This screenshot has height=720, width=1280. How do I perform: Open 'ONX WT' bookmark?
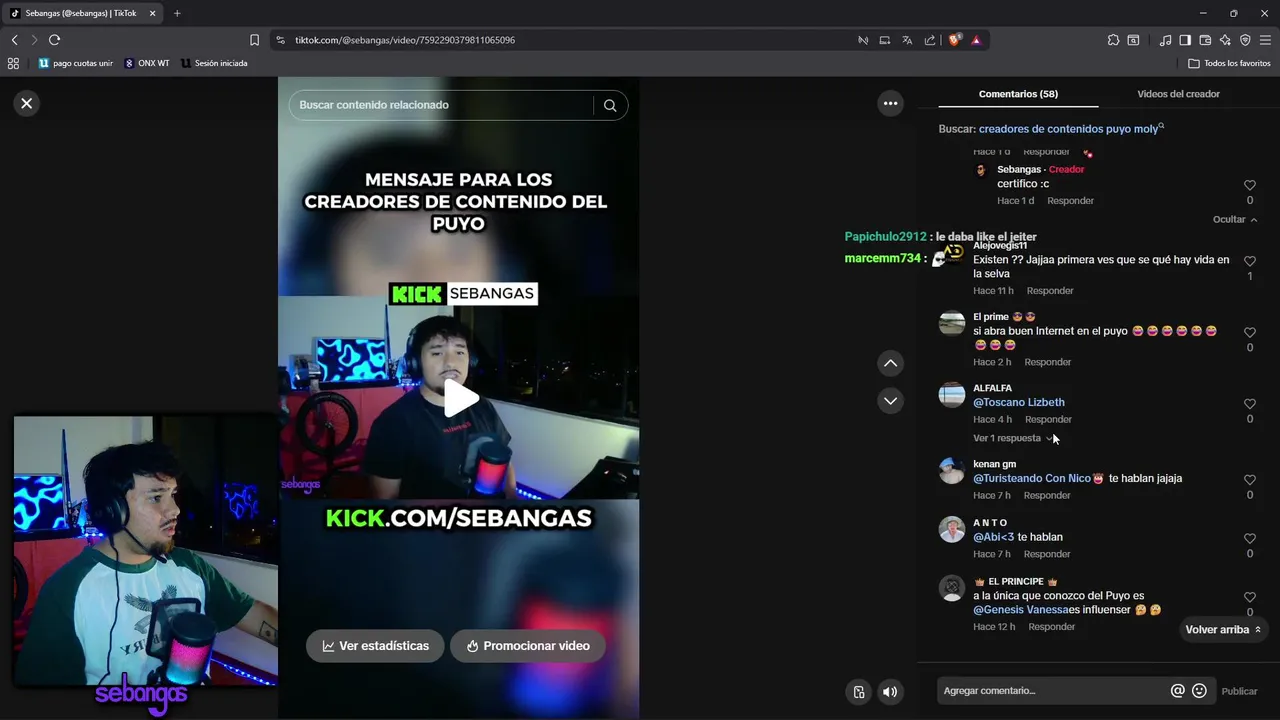147,63
